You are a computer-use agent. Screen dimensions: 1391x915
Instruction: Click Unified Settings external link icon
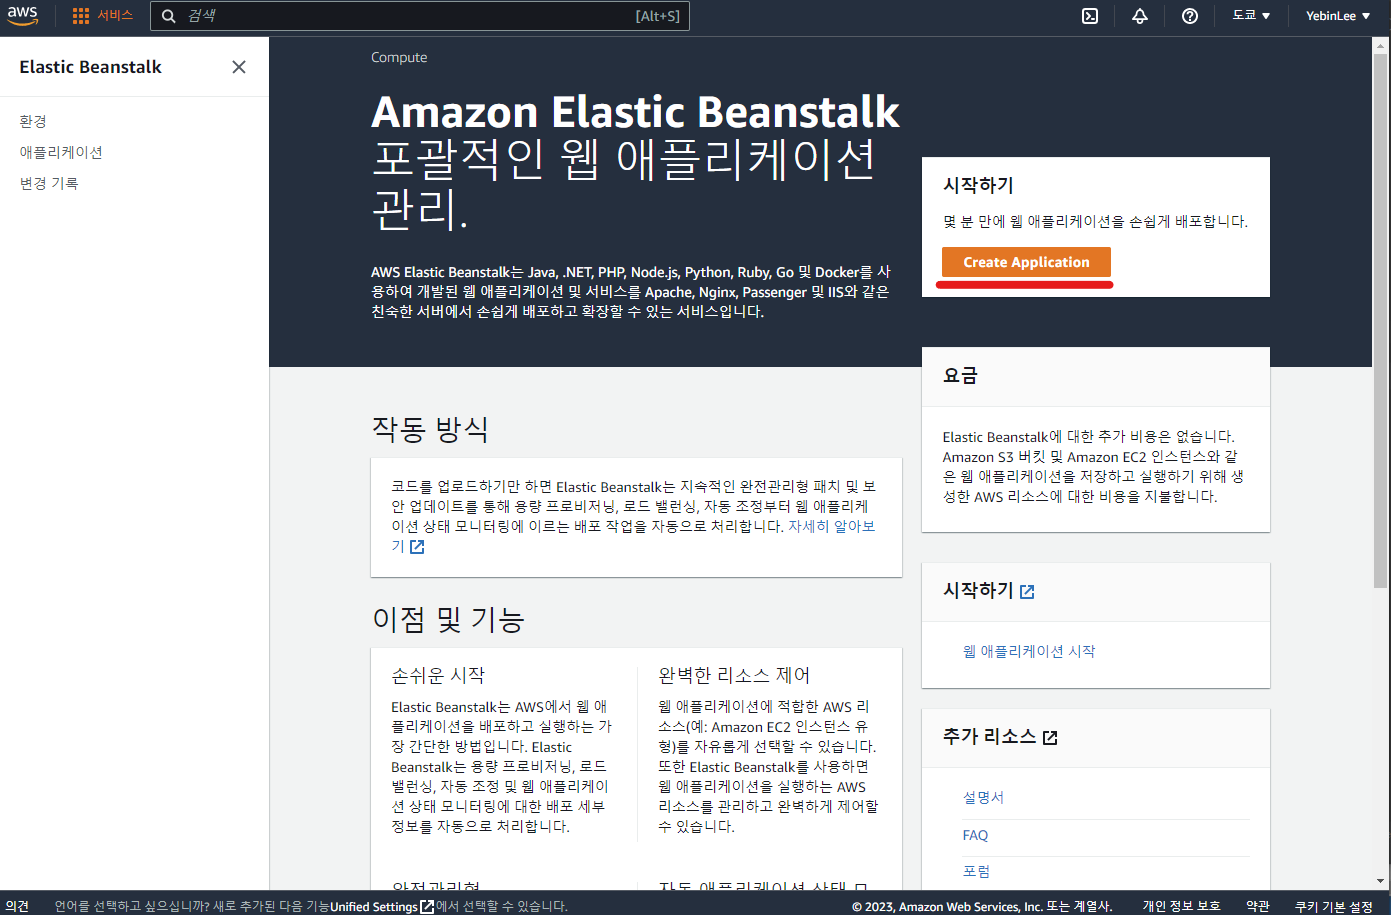(x=427, y=906)
